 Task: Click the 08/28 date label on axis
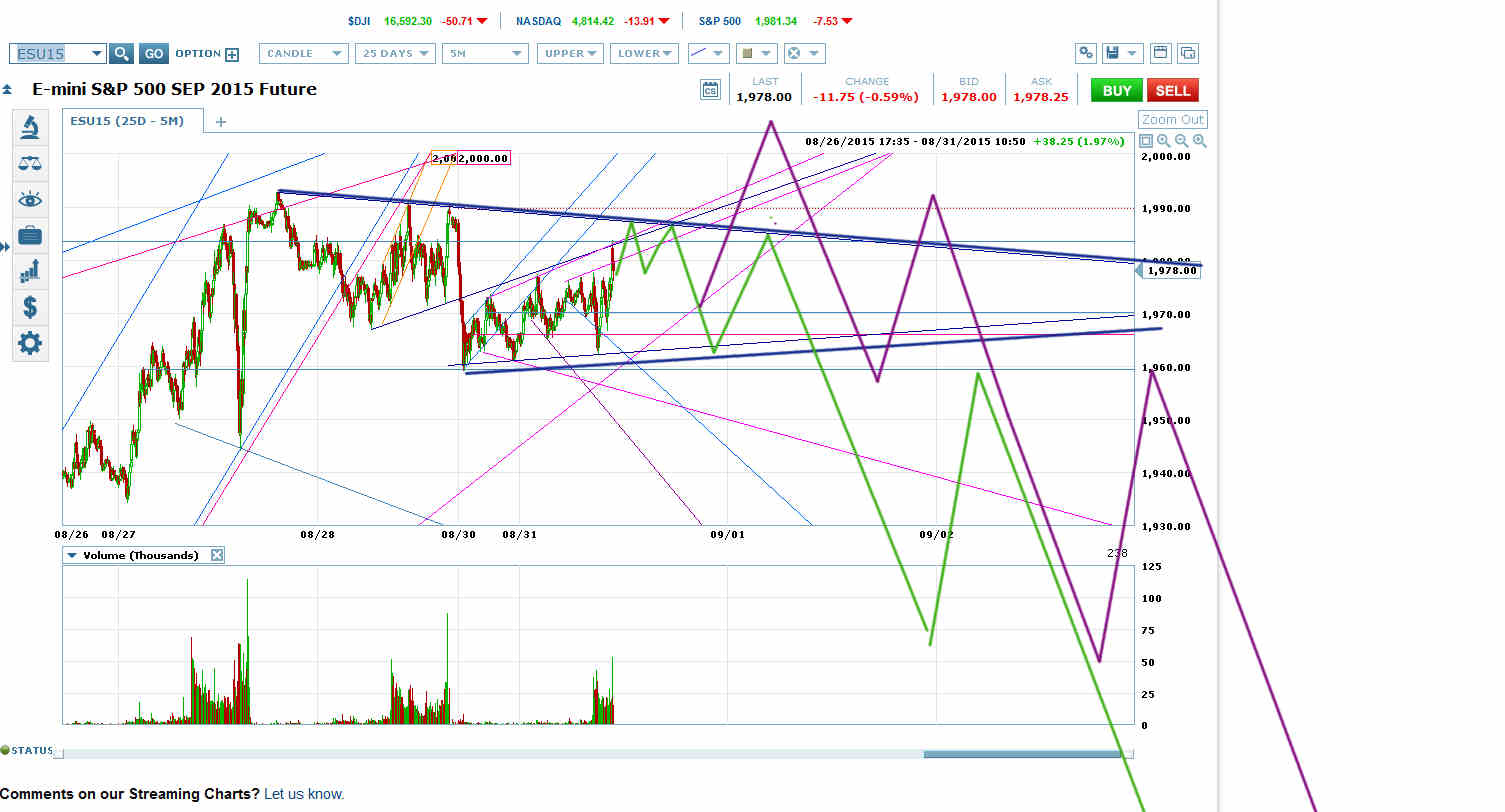pos(317,535)
